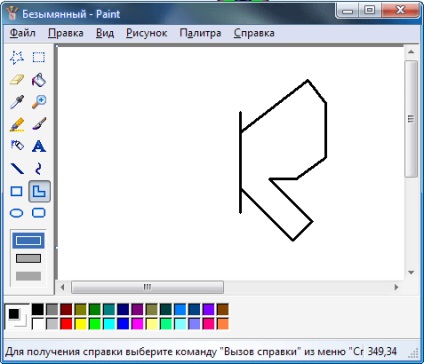Choose outline-only shape fill style
Screen dimensions: 424x364
(x=28, y=240)
